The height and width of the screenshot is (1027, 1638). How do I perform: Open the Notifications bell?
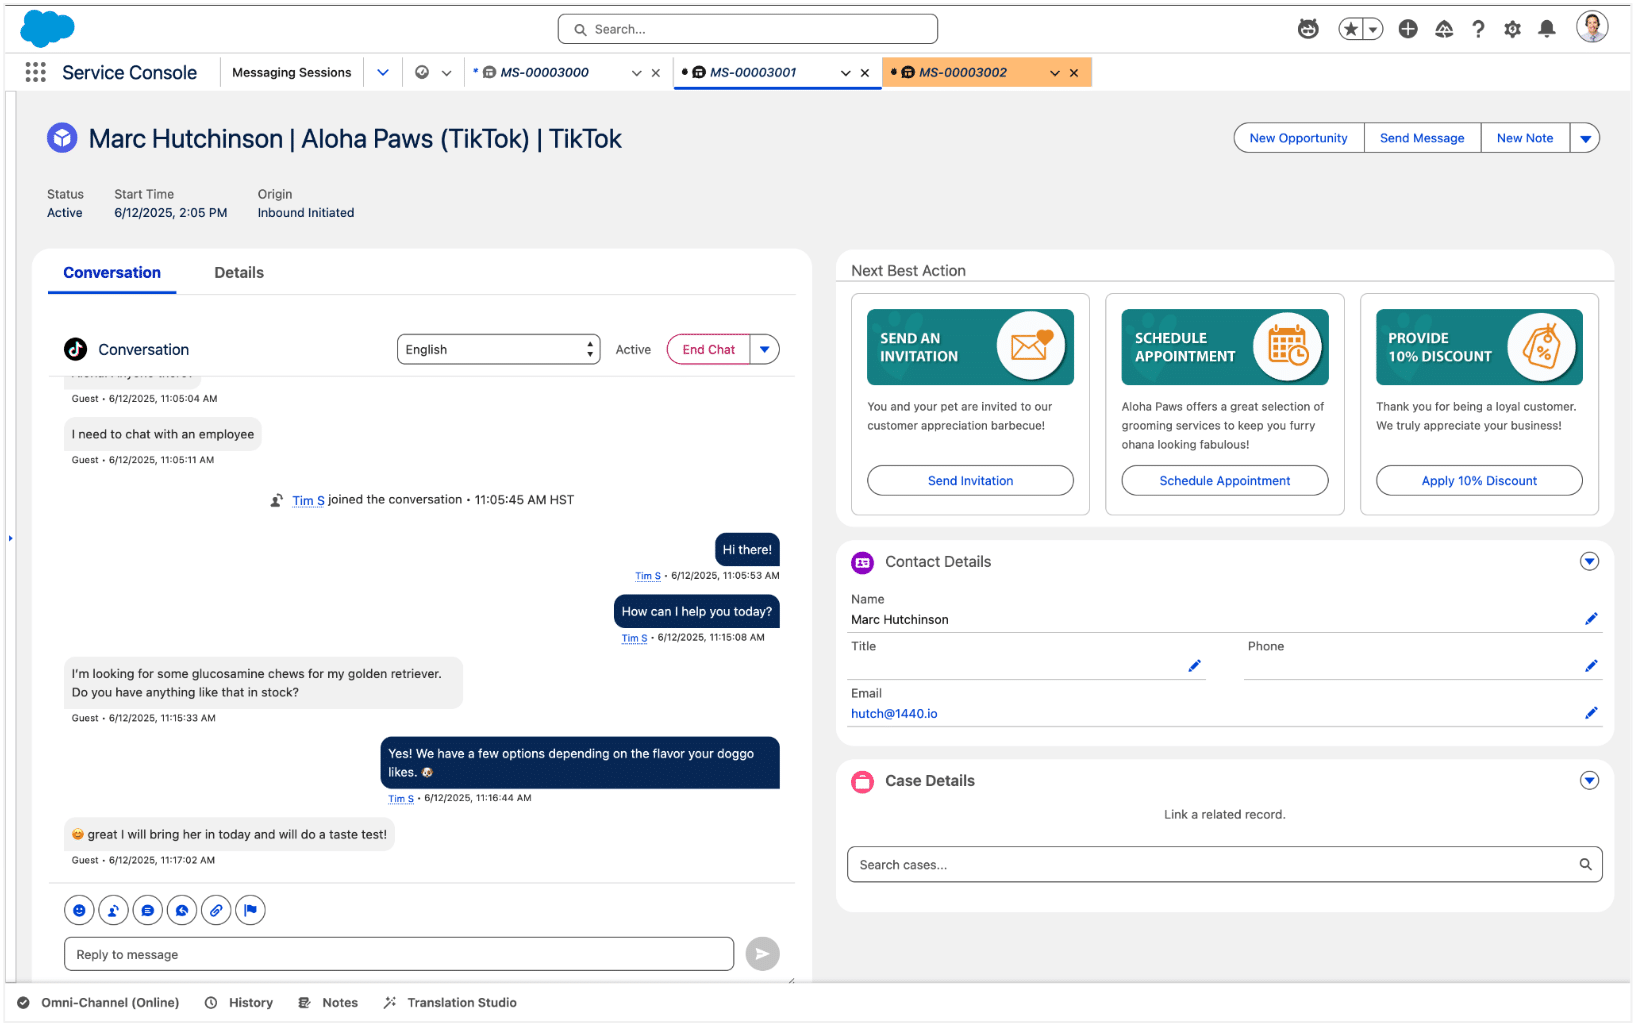pos(1547,29)
